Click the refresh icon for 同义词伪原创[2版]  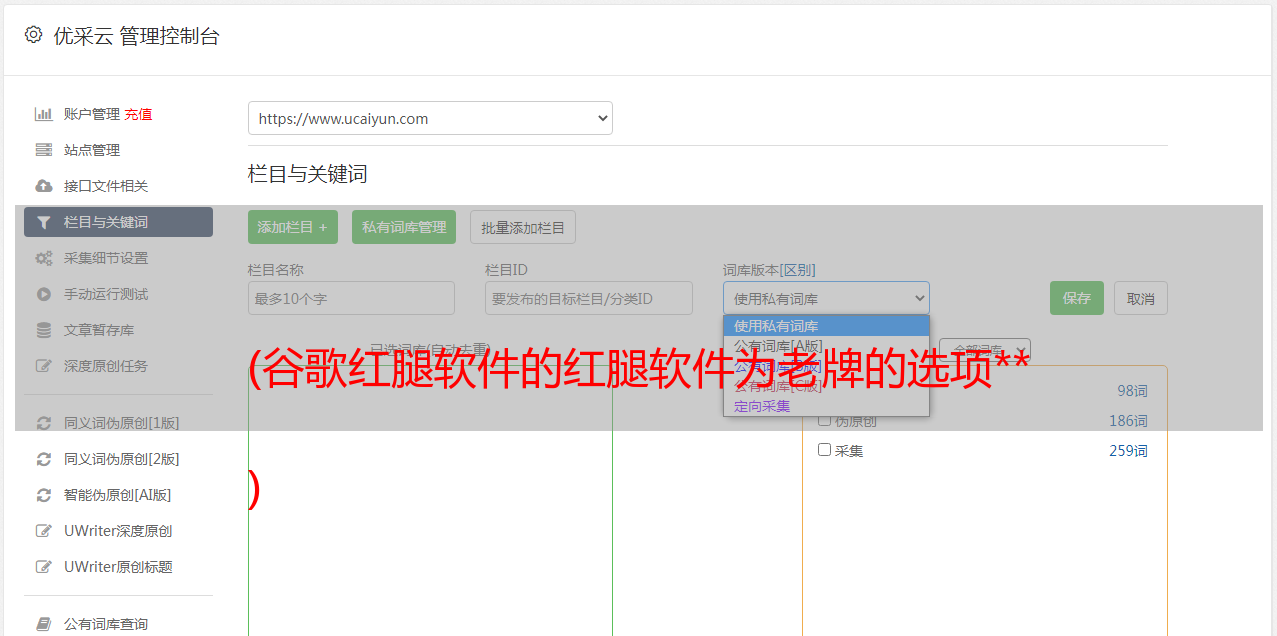click(x=43, y=459)
